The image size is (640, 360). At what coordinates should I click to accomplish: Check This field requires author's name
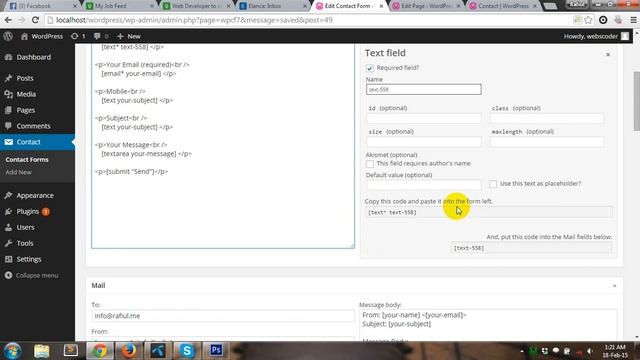(370, 164)
